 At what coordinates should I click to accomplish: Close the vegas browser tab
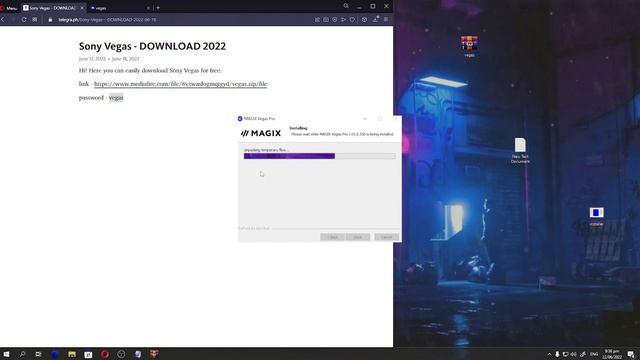coord(148,8)
